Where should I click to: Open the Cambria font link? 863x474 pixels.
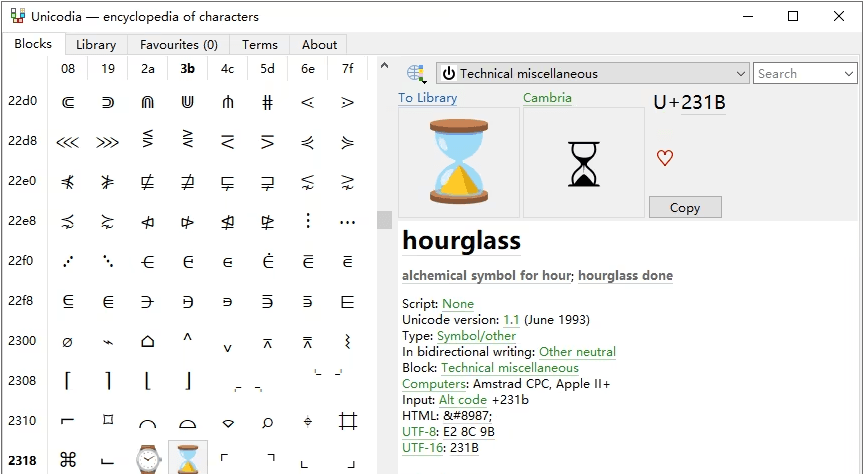point(547,98)
